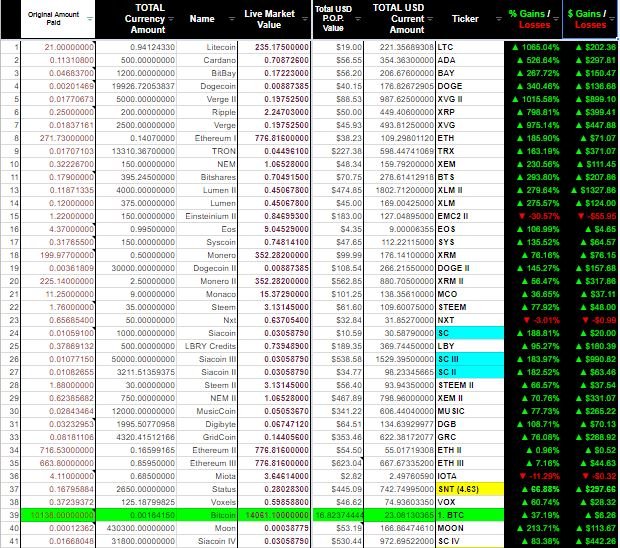Click the 430300.00000000 currency amount cell
Viewport: 620px width, 548px height.
pyautogui.click(x=136, y=528)
